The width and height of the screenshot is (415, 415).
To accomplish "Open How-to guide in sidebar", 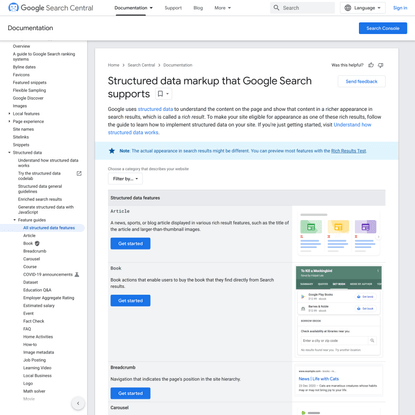I will coord(30,345).
